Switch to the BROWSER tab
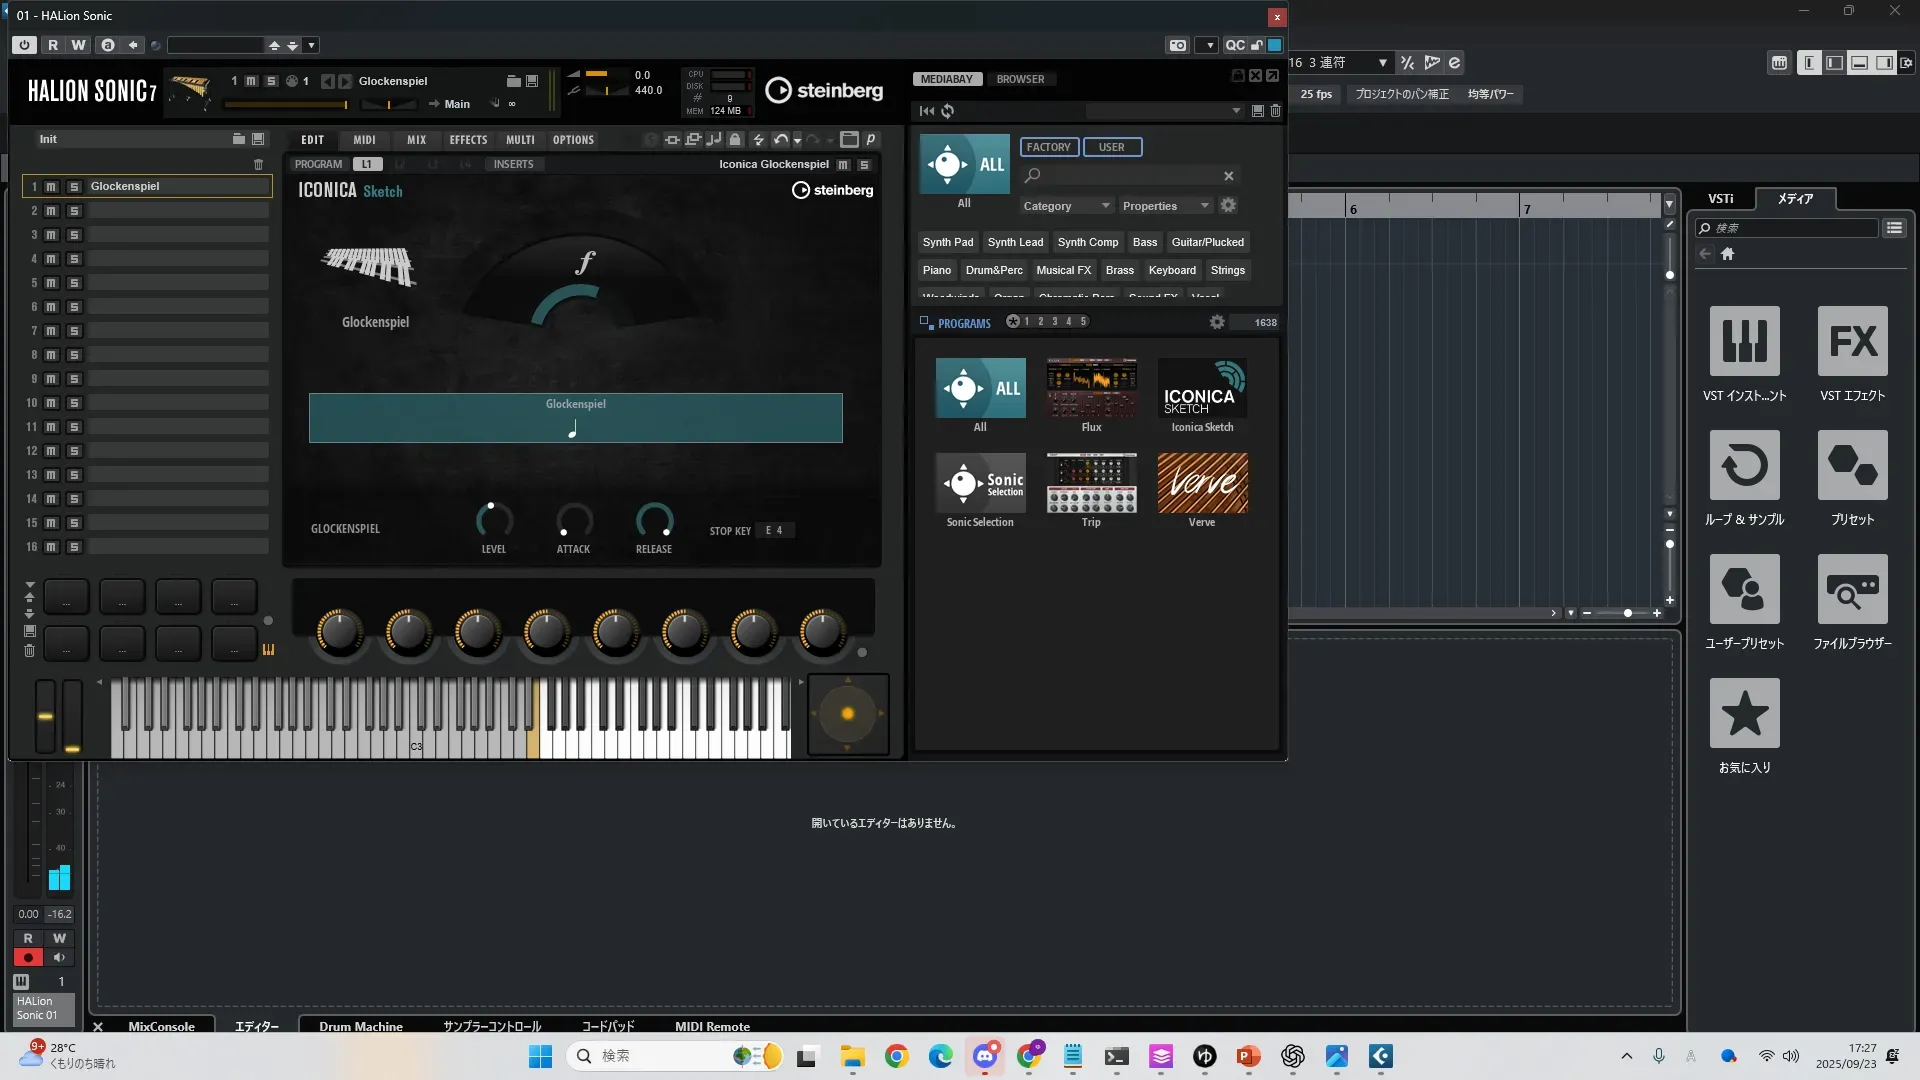1920x1080 pixels. [1020, 79]
